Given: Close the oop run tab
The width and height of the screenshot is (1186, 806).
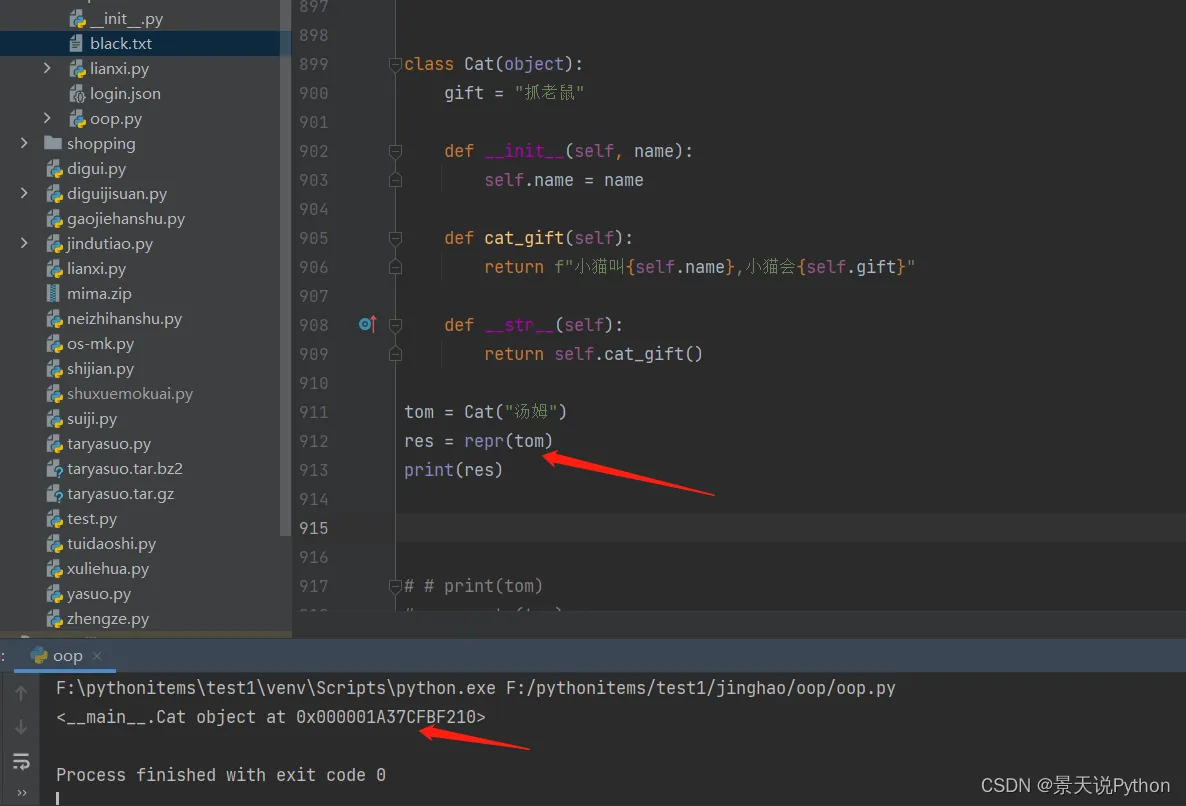Looking at the screenshot, I should (97, 656).
